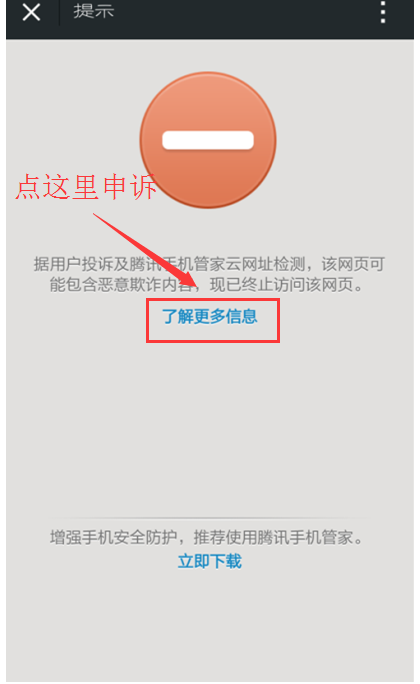Image resolution: width=420 pixels, height=684 pixels.
Task: Click the orange blocked-access warning icon
Action: tap(208, 140)
